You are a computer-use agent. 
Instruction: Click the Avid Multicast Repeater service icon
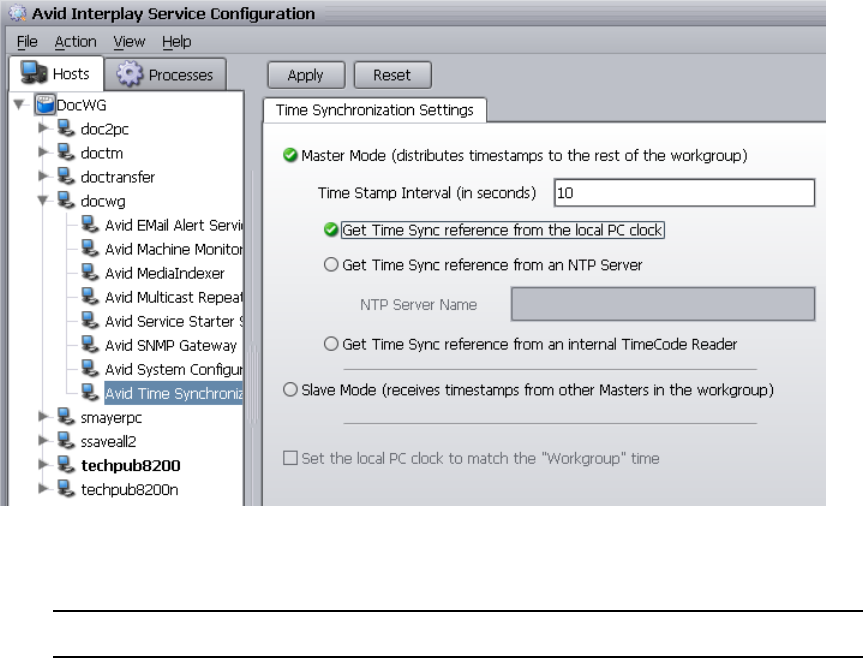90,297
